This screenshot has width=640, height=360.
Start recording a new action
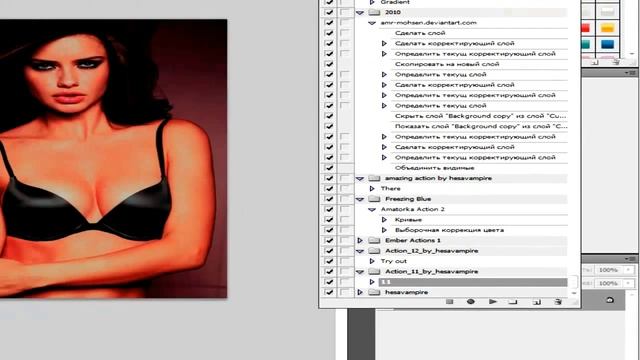471,302
